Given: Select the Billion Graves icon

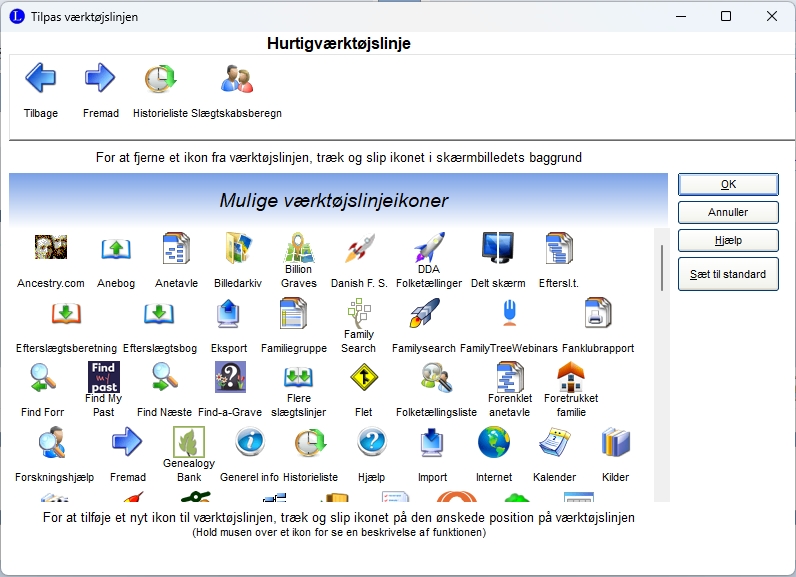Looking at the screenshot, I should pos(298,248).
